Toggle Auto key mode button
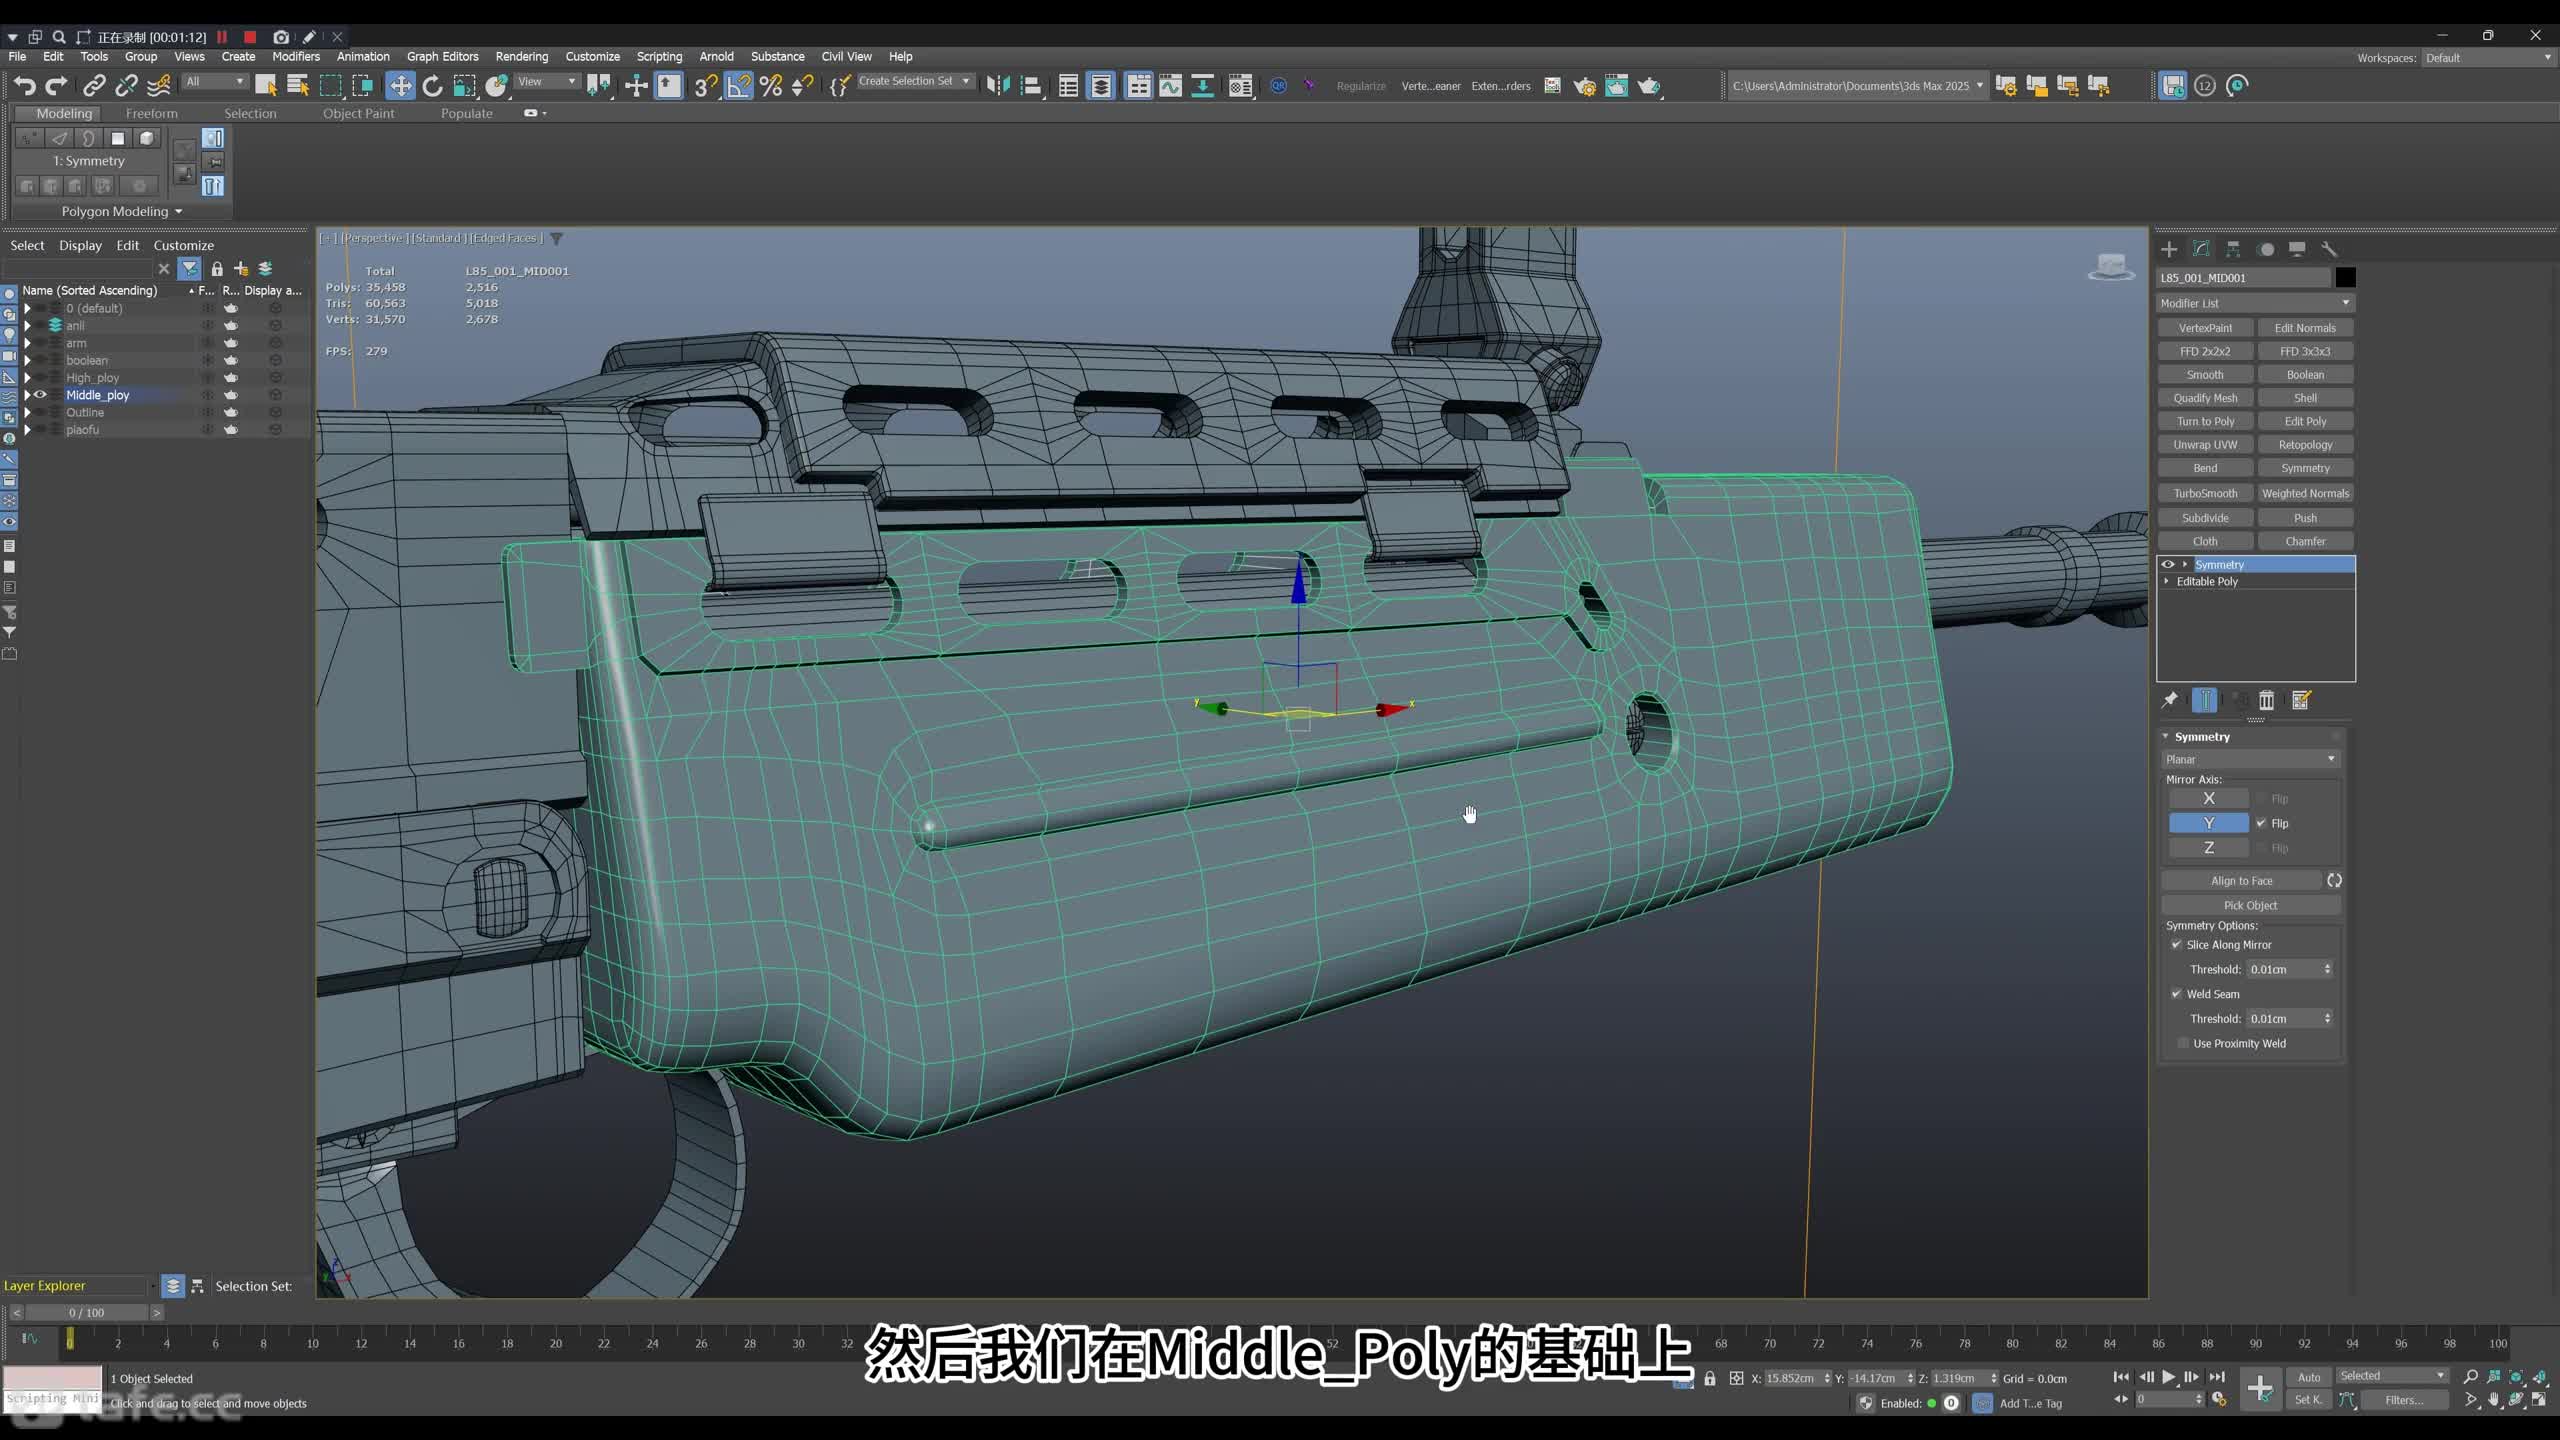The width and height of the screenshot is (2560, 1440). [x=2309, y=1377]
